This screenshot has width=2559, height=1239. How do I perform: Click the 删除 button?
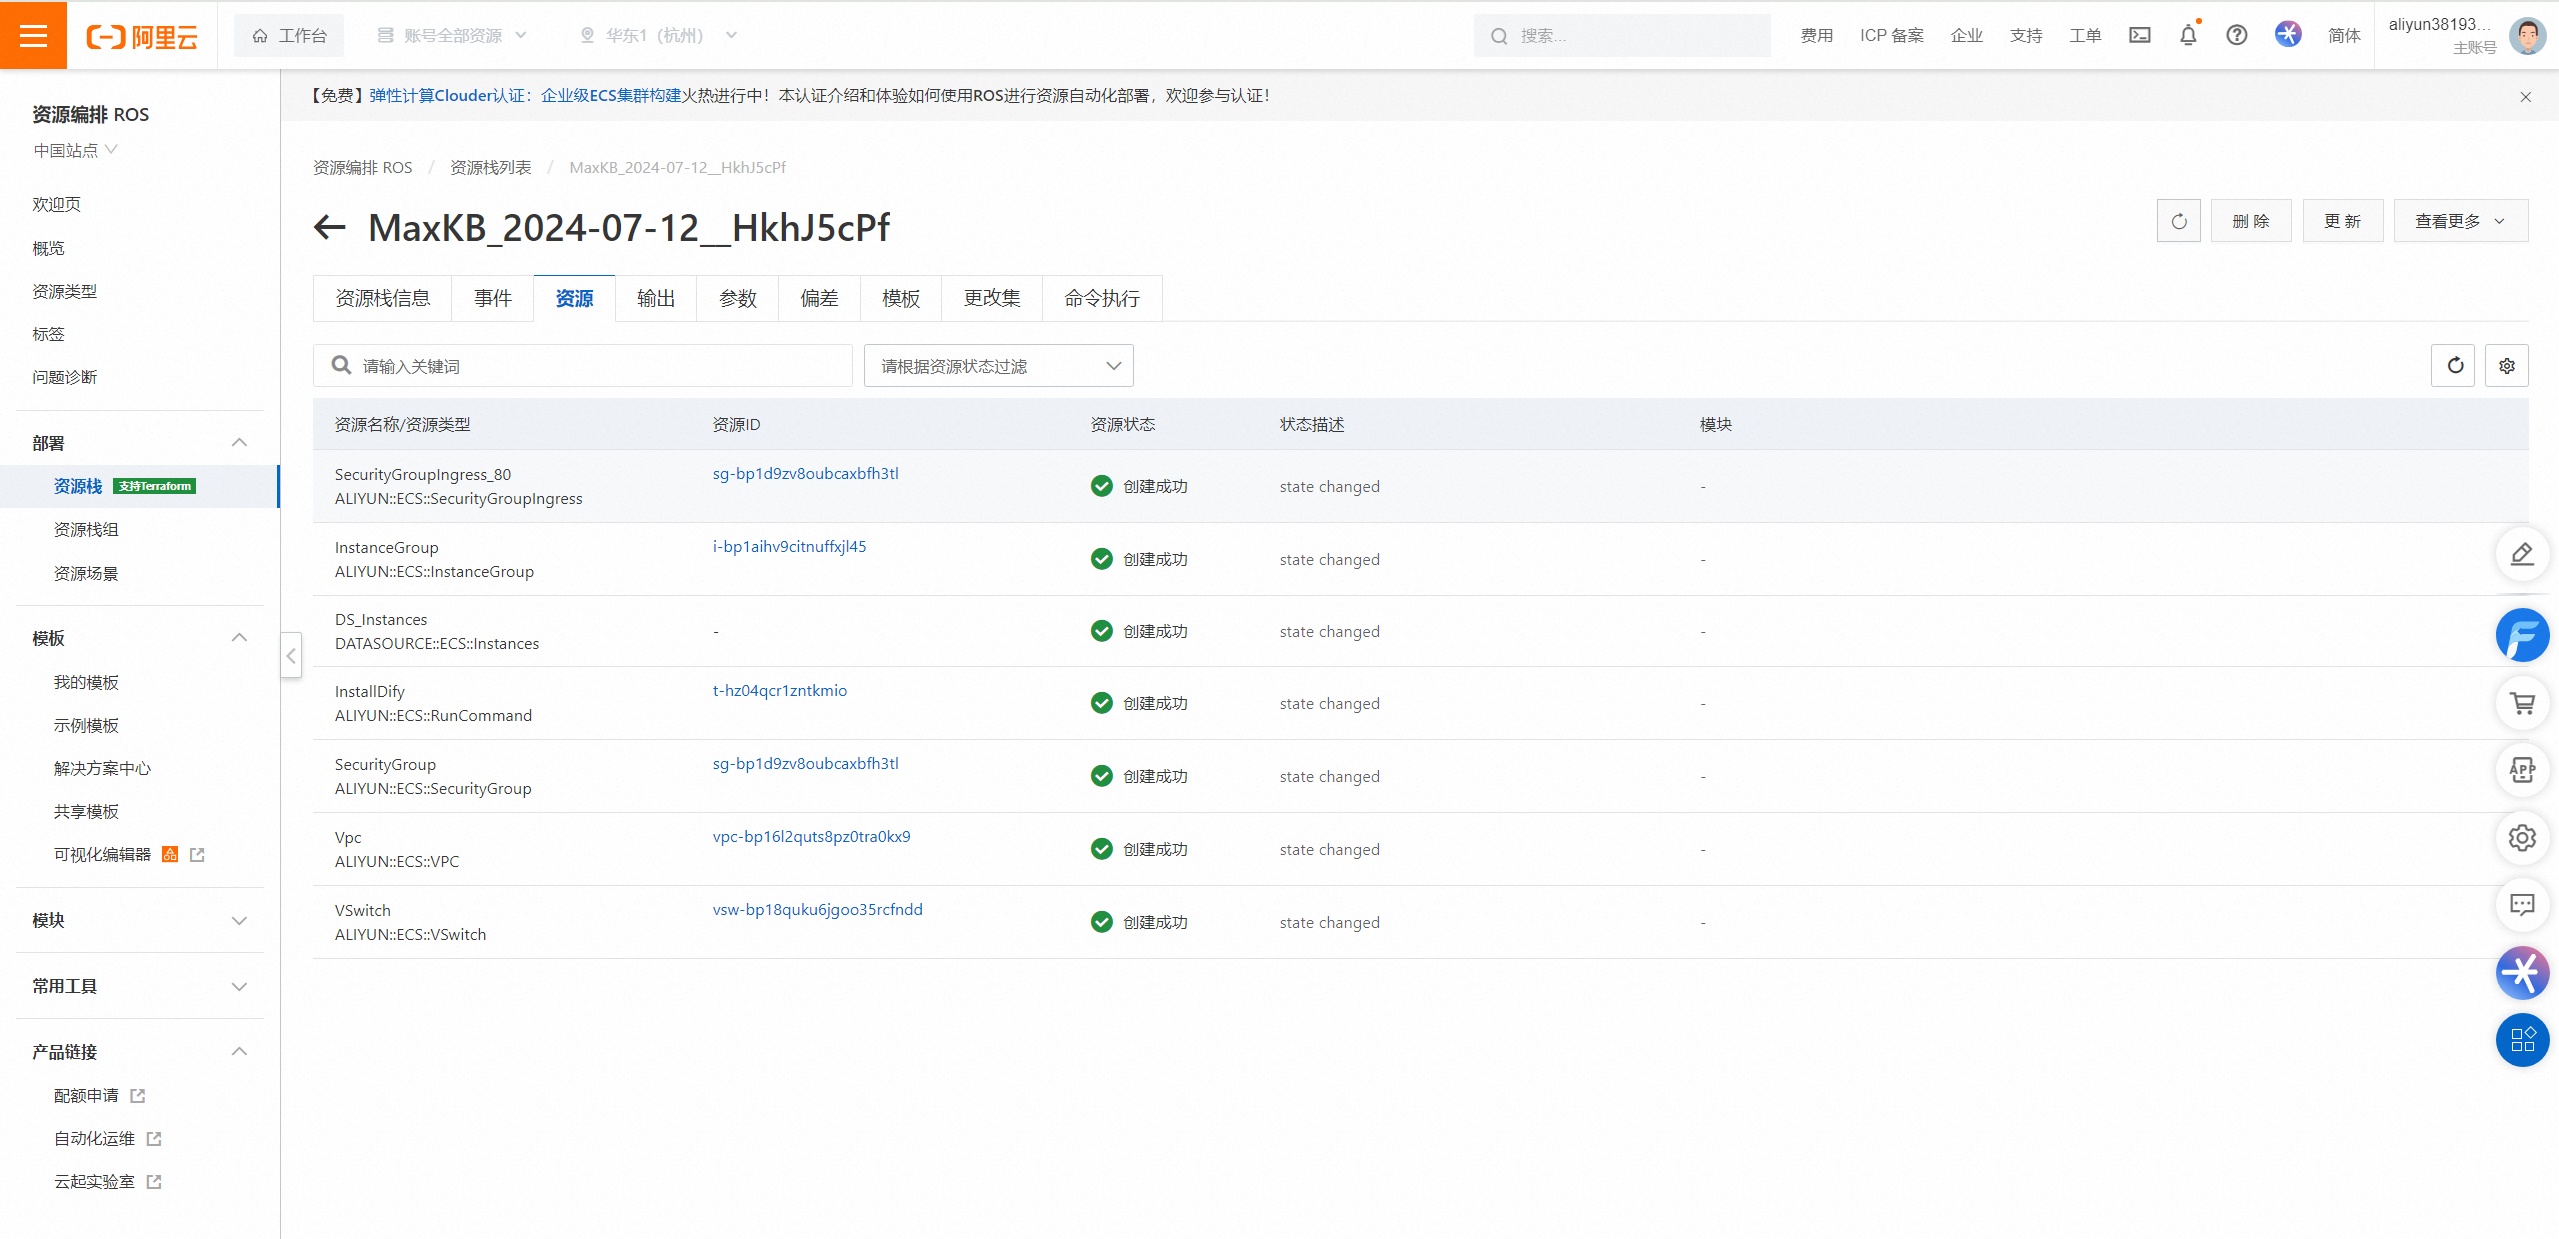click(2251, 221)
